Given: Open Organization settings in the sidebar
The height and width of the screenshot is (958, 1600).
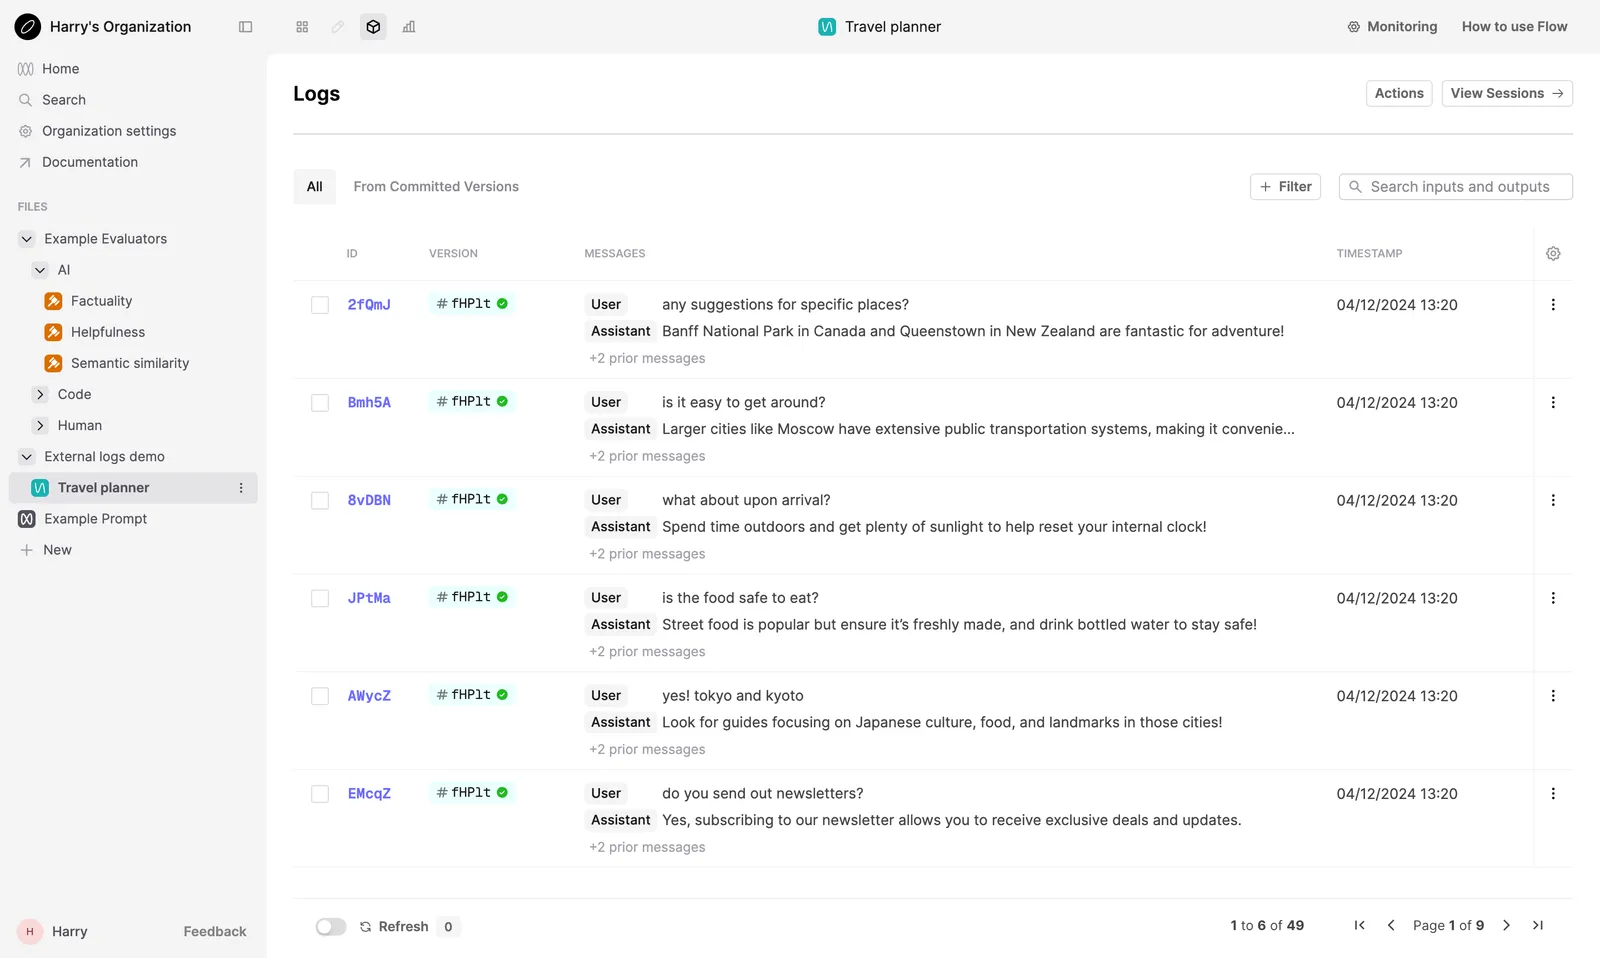Looking at the screenshot, I should pyautogui.click(x=109, y=131).
